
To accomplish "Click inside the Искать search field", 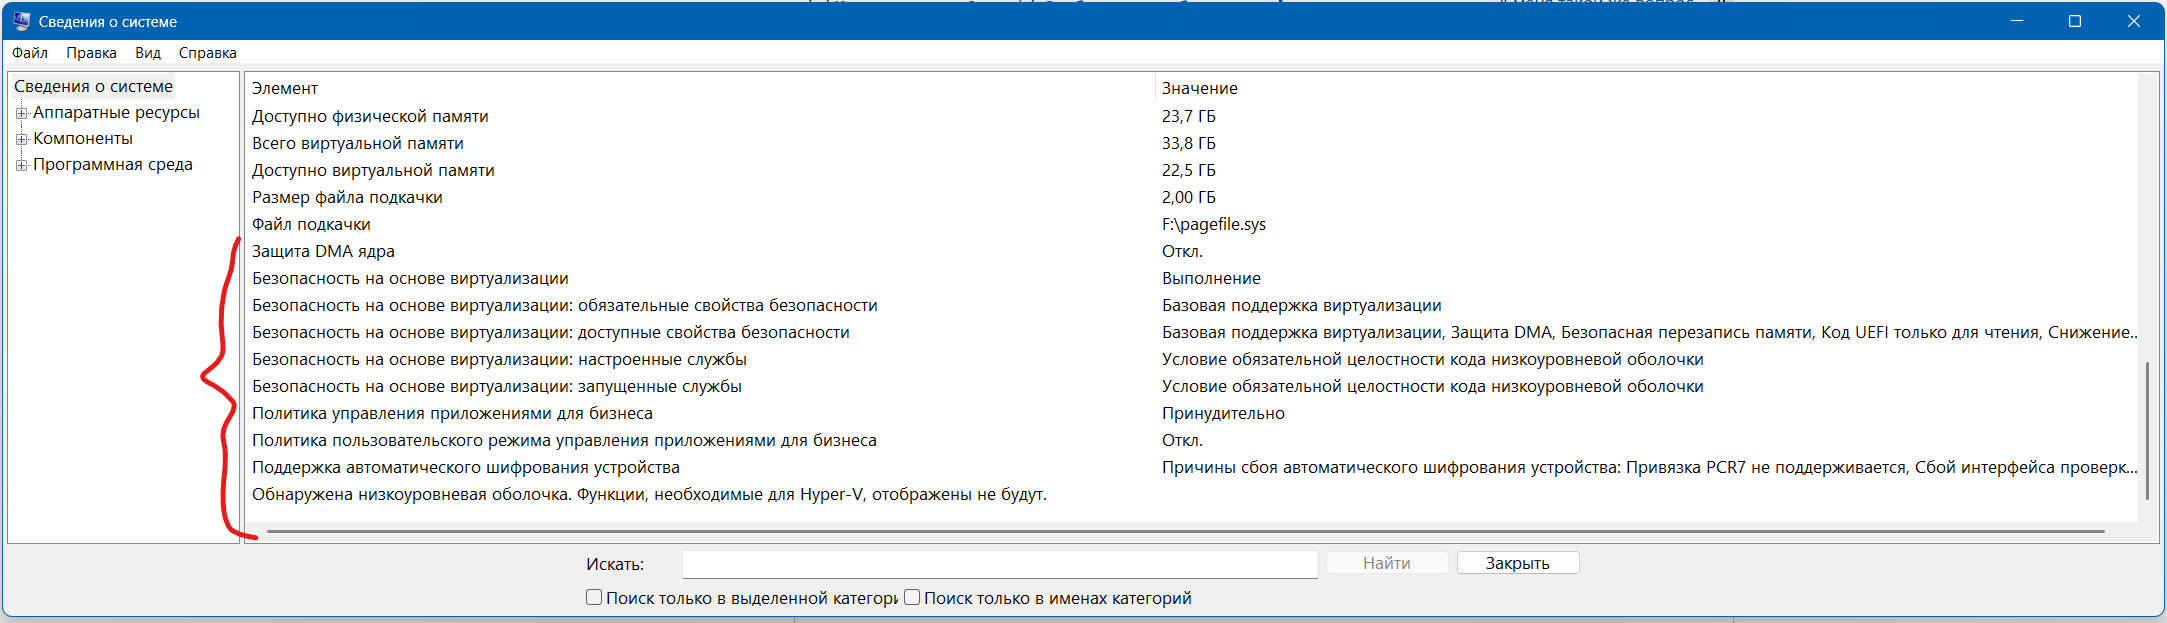I will (x=1000, y=564).
